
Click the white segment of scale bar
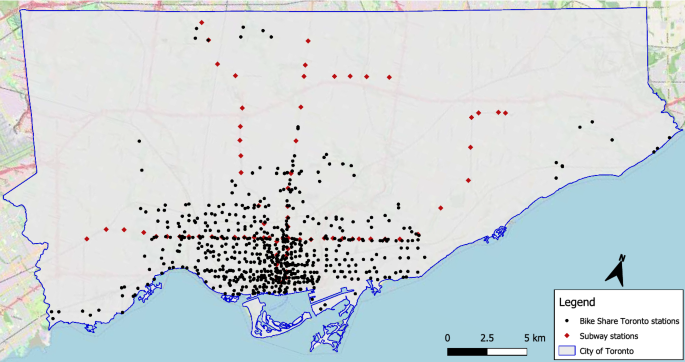pyautogui.click(x=507, y=352)
